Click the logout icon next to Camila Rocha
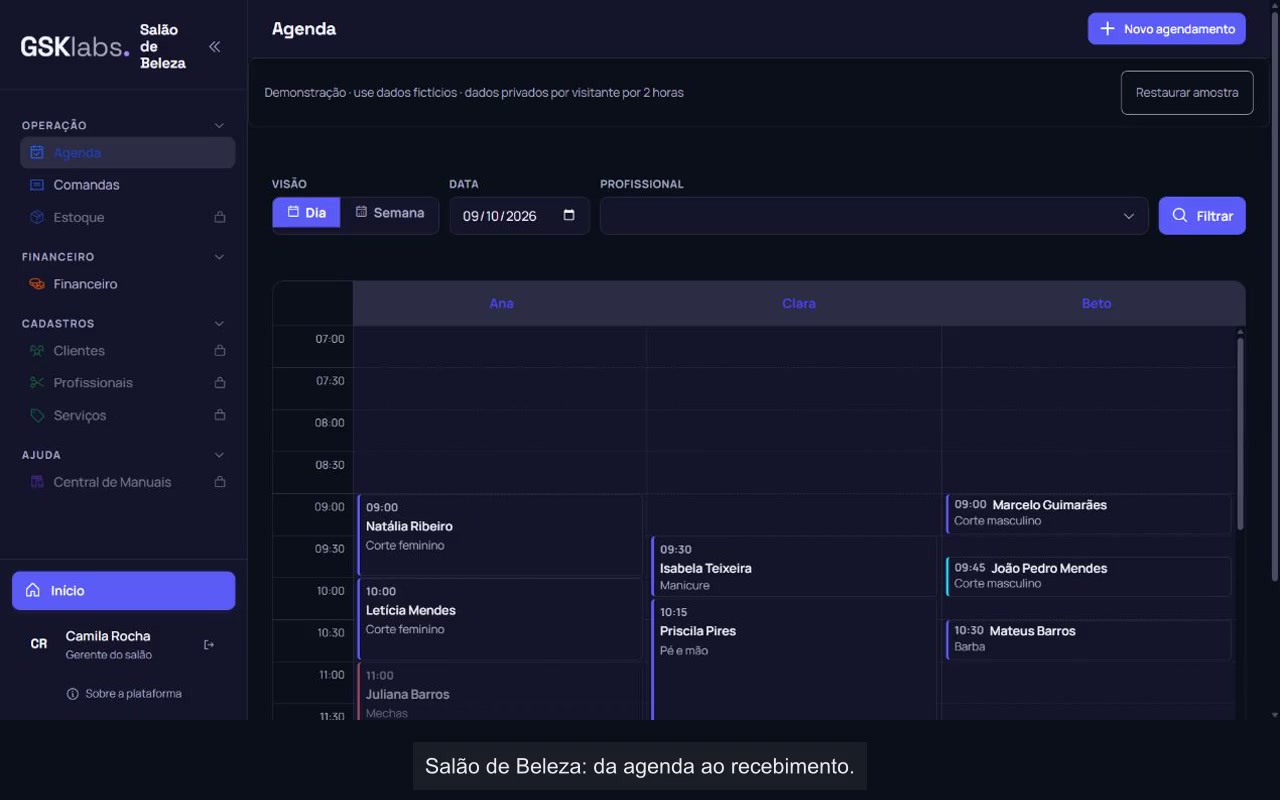Image resolution: width=1280 pixels, height=800 pixels. [x=209, y=645]
